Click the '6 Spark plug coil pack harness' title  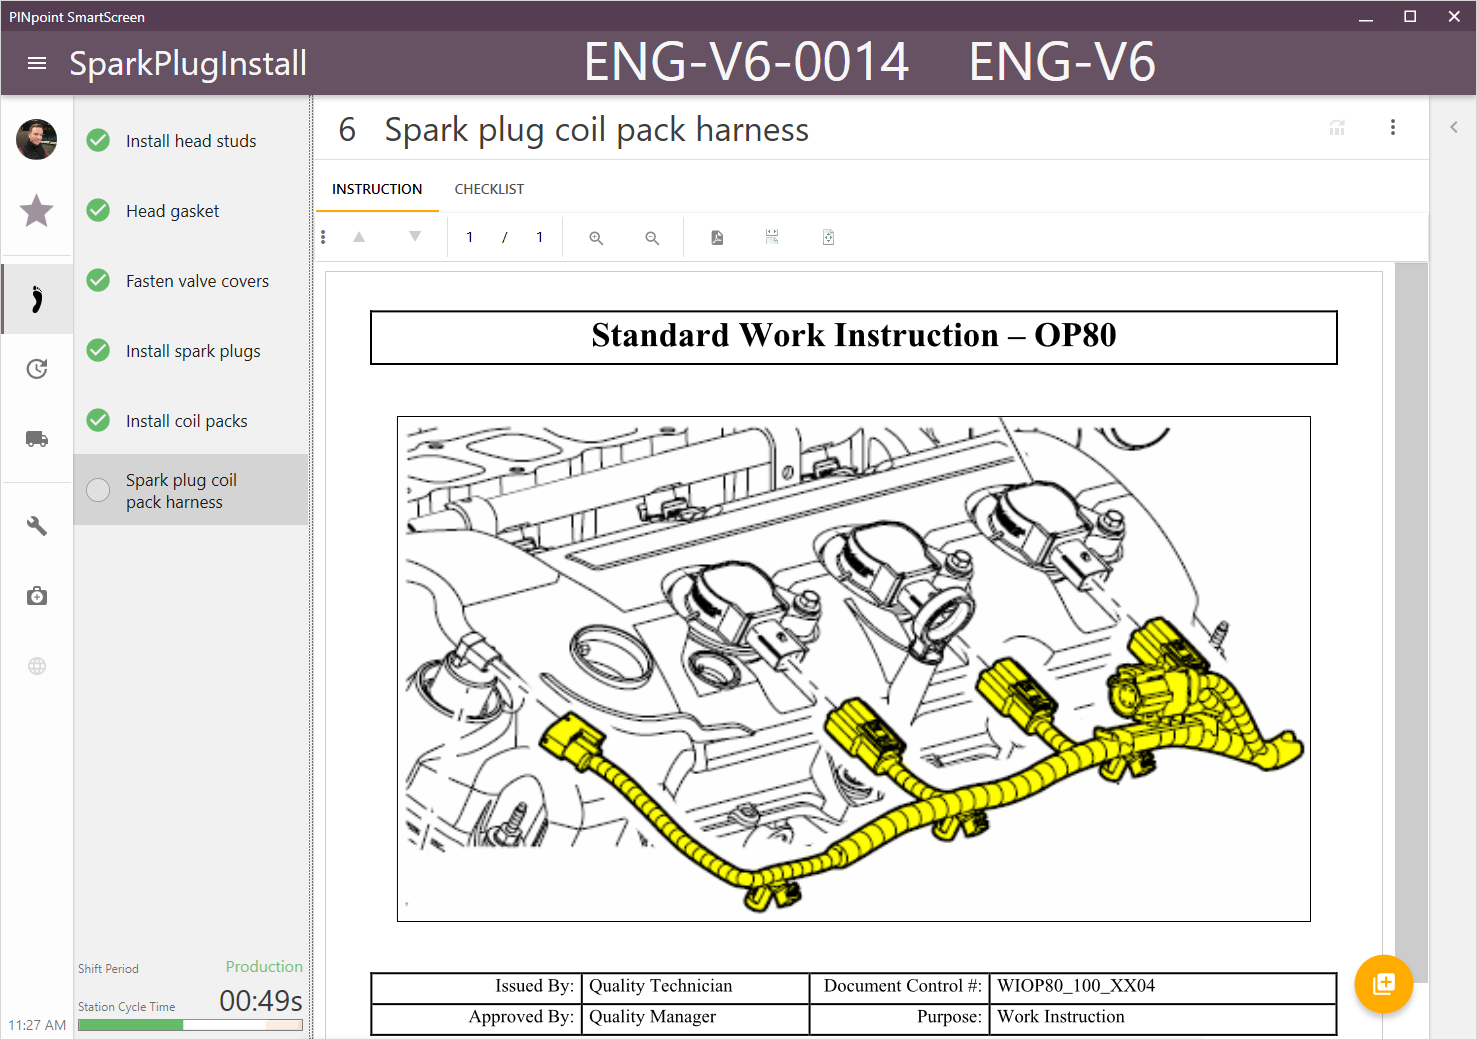click(x=573, y=130)
